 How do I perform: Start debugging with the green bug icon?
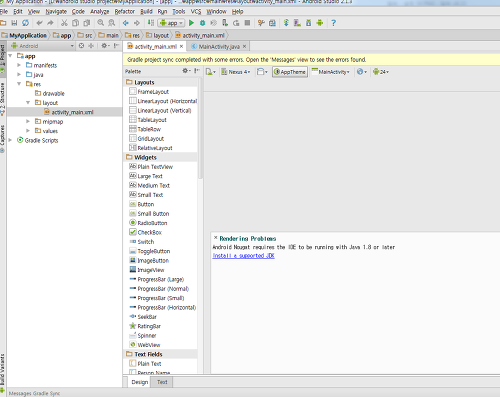pos(202,23)
